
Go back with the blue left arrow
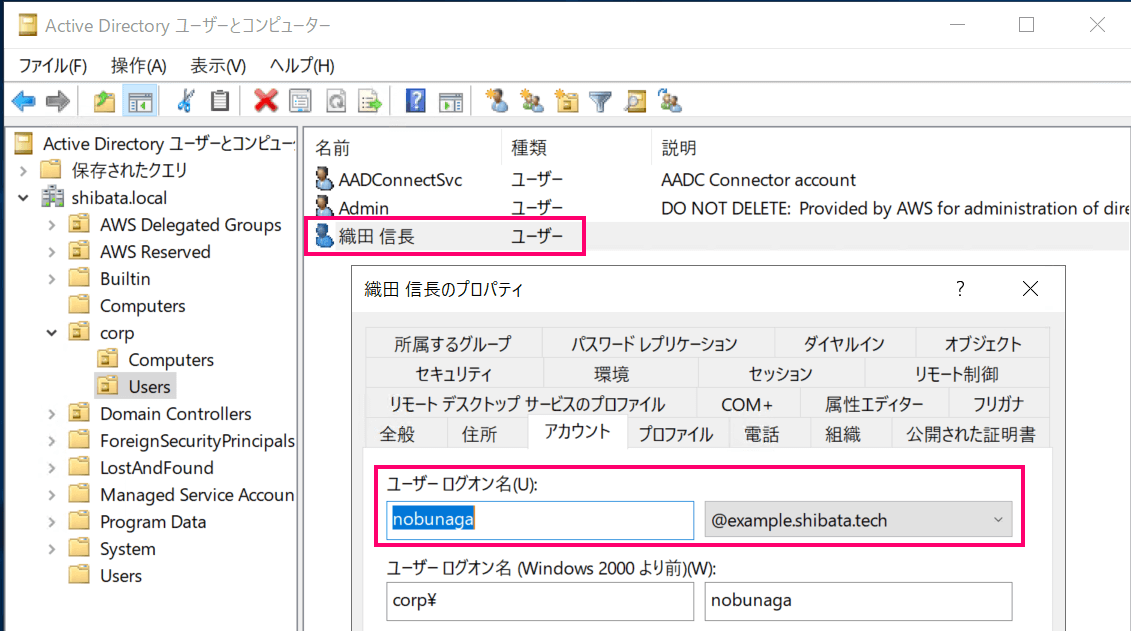pos(24,101)
